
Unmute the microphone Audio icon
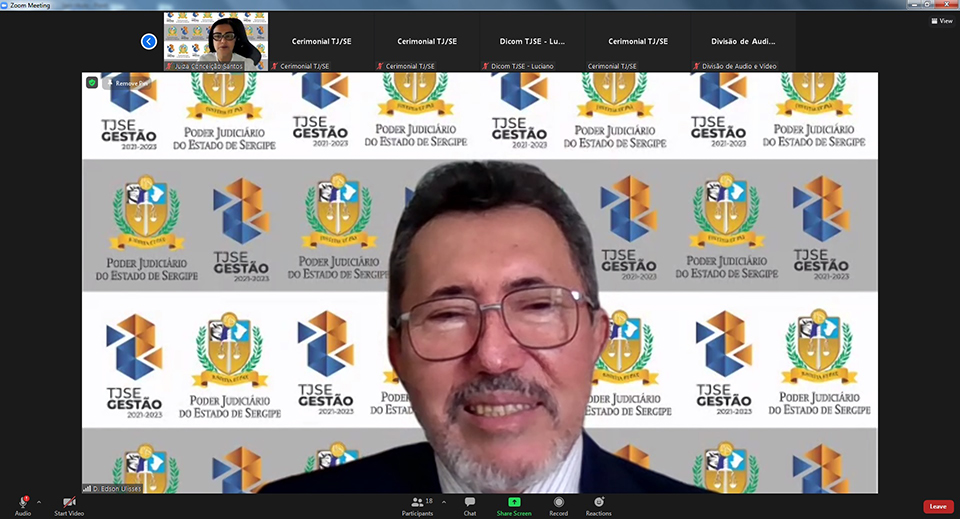pyautogui.click(x=22, y=502)
